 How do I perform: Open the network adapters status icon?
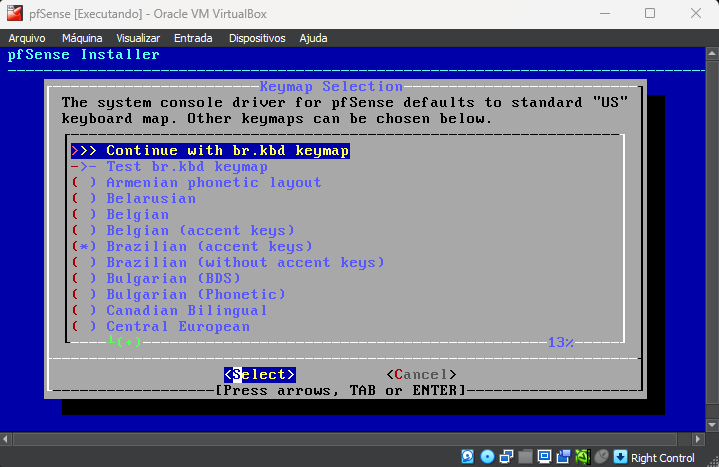(x=506, y=457)
